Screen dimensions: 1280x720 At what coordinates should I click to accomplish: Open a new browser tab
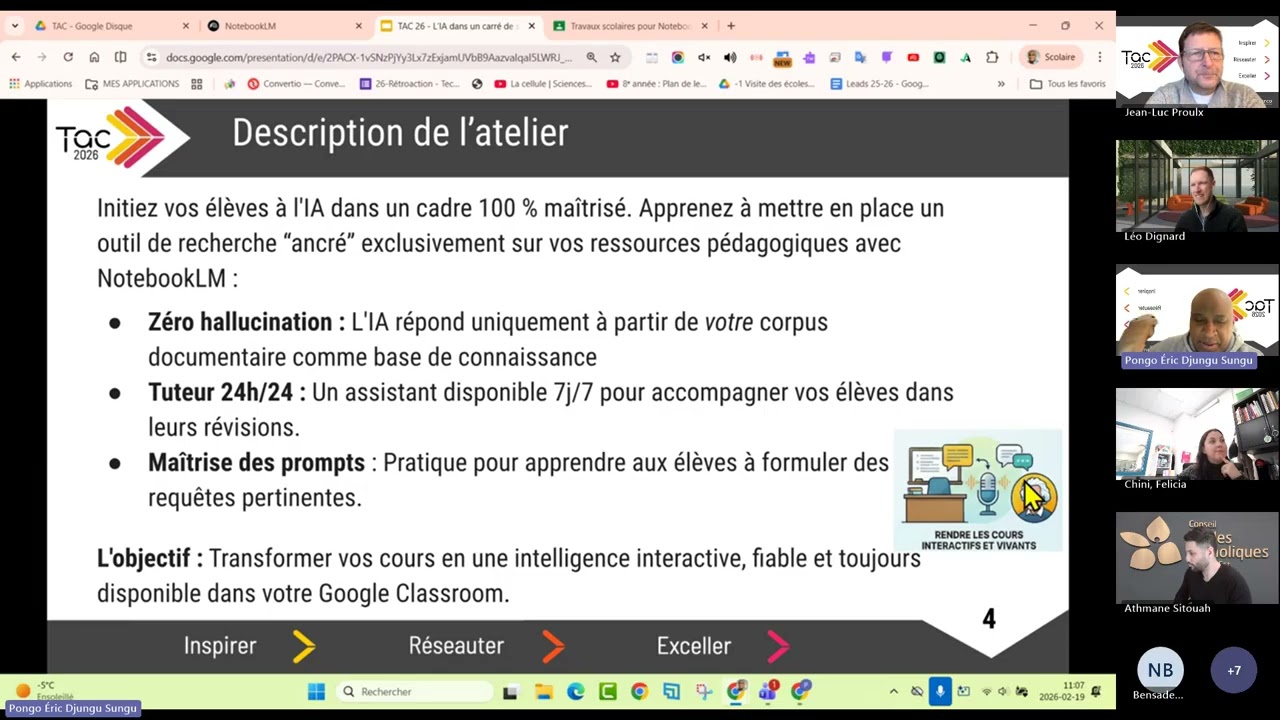[x=731, y=26]
